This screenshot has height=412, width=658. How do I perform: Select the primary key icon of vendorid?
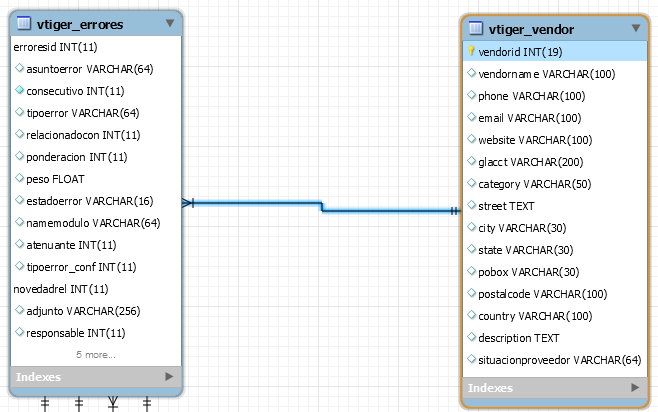pyautogui.click(x=471, y=51)
